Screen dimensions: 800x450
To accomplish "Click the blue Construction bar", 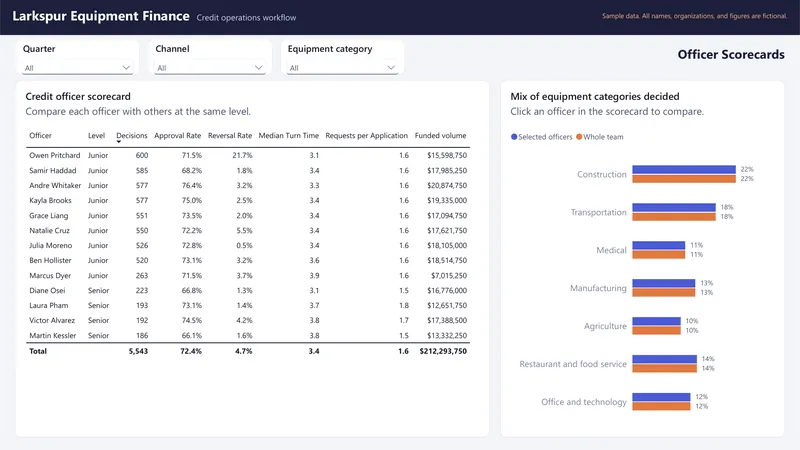I will pyautogui.click(x=684, y=169).
